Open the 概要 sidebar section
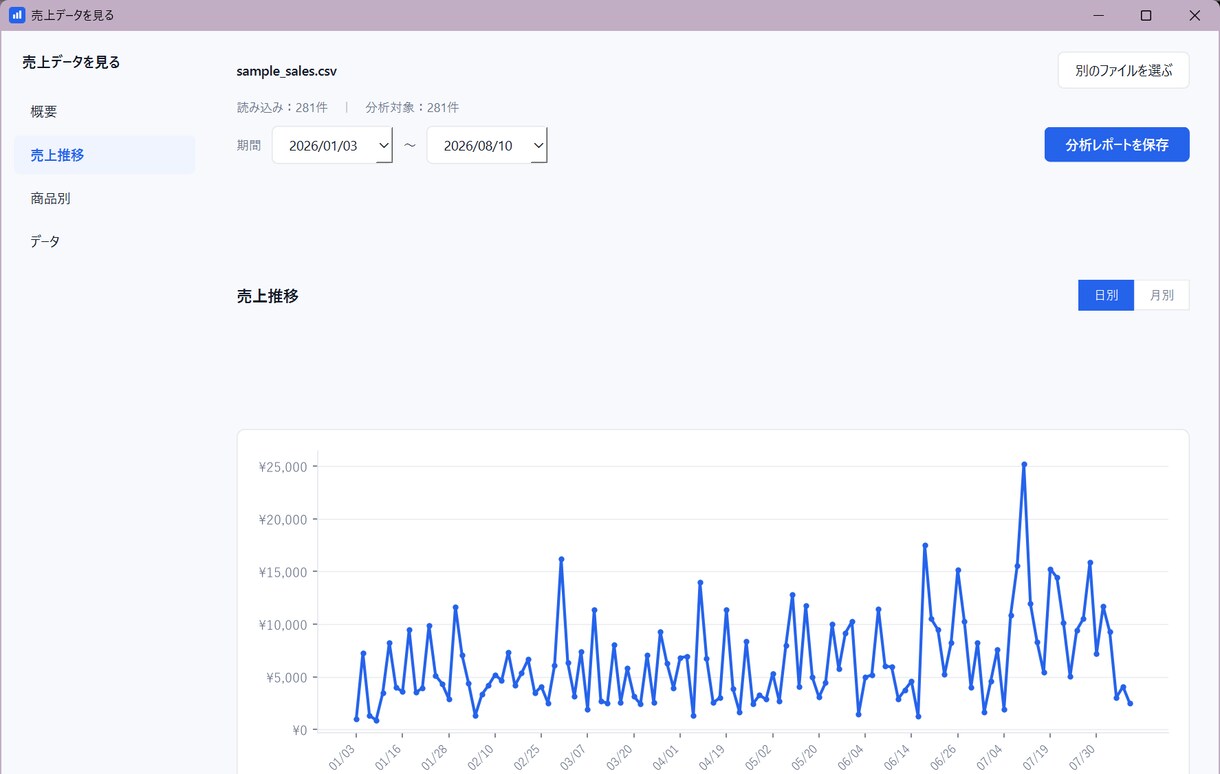 point(105,112)
